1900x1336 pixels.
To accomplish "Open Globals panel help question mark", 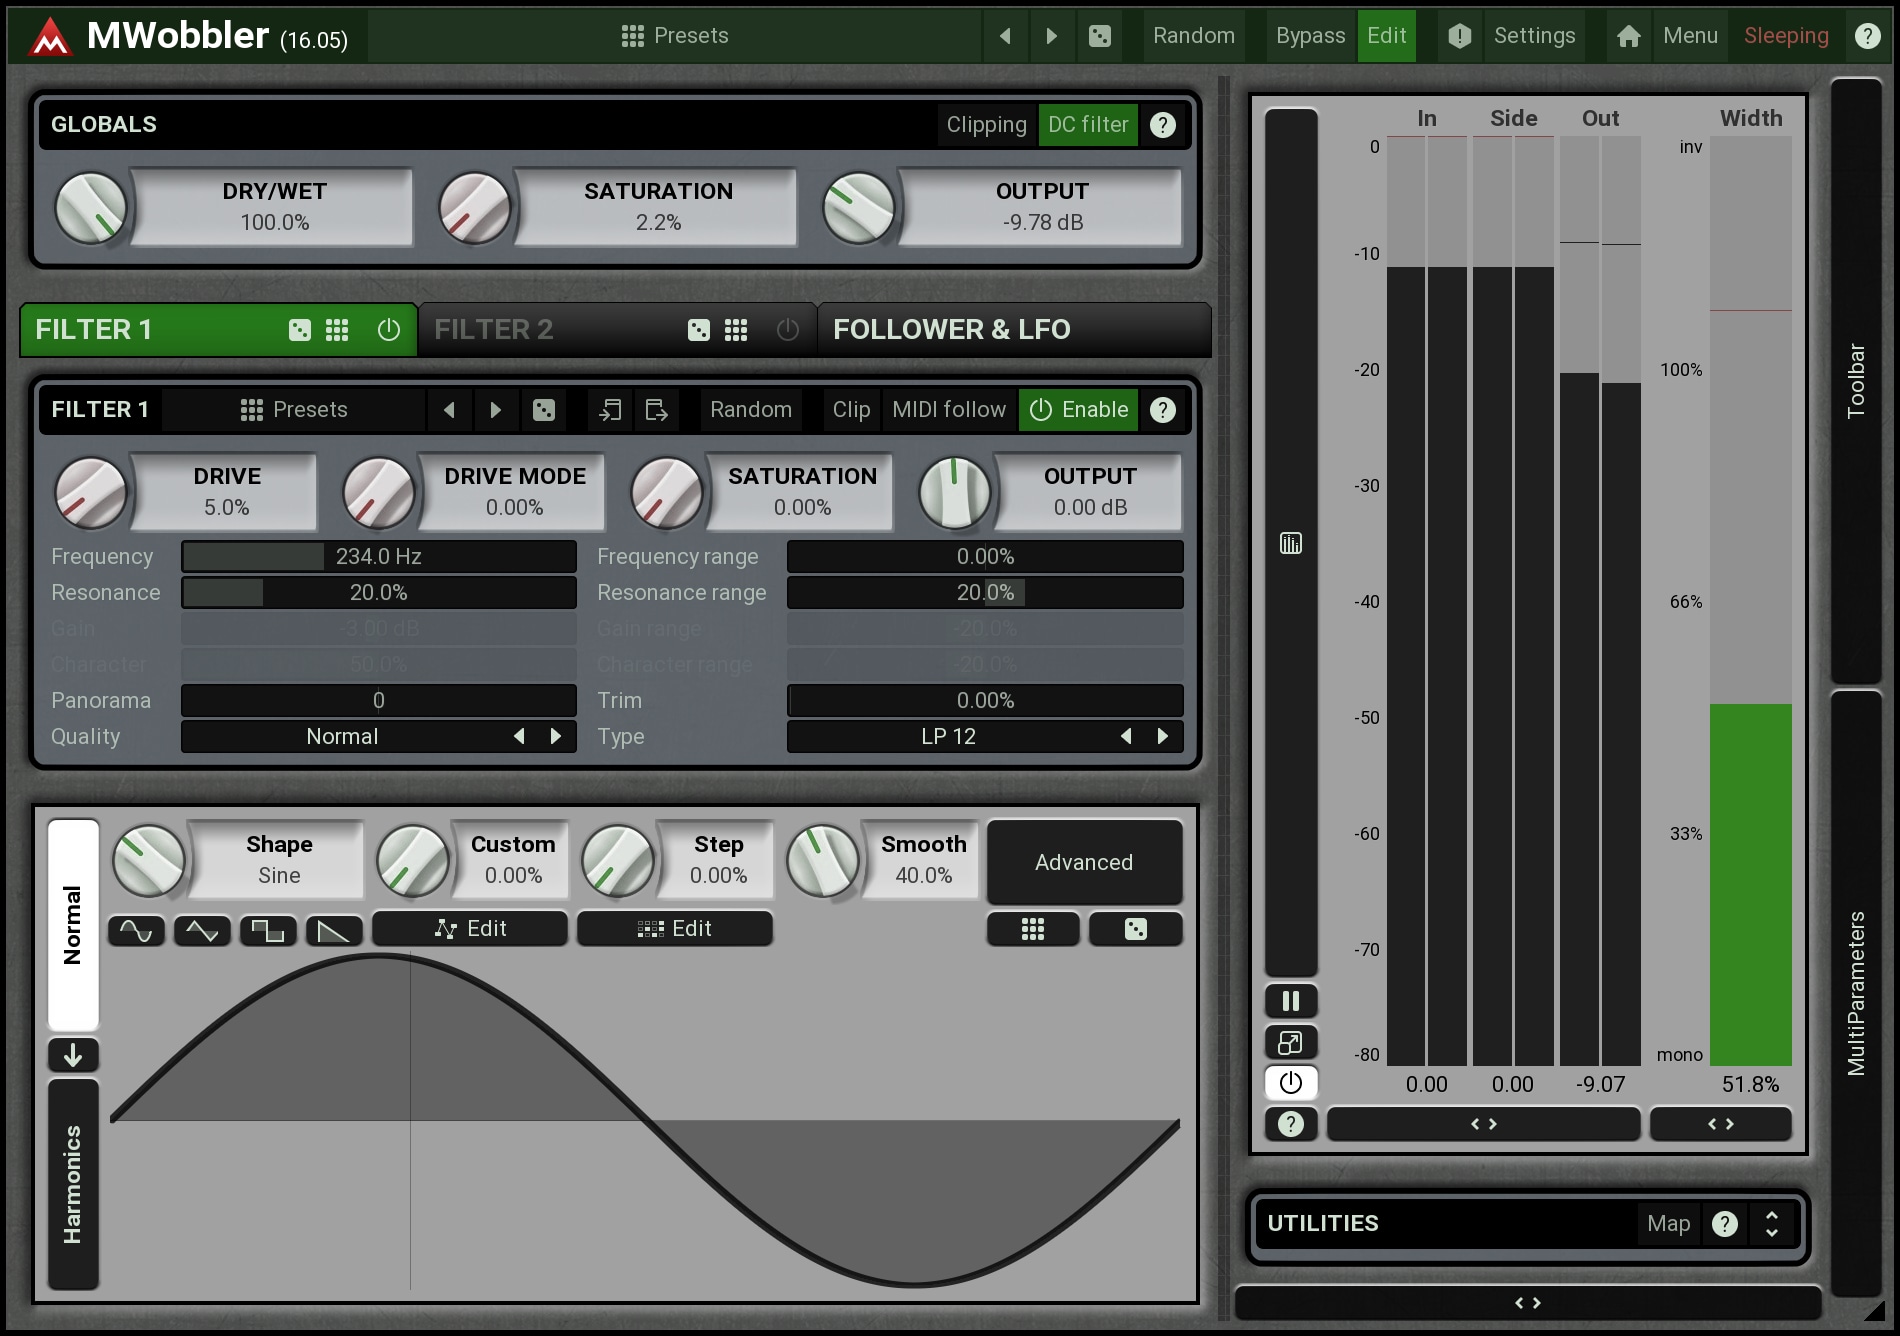I will pos(1162,125).
